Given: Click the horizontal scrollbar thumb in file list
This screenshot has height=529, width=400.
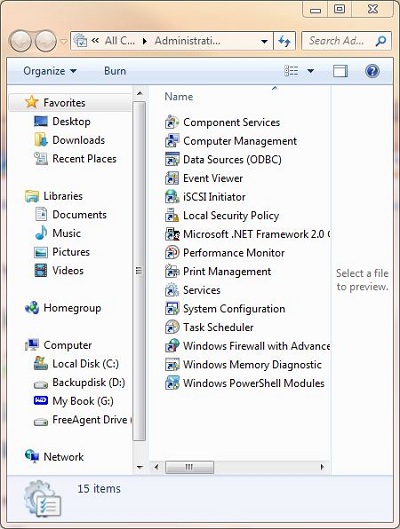Looking at the screenshot, I should pos(189,467).
